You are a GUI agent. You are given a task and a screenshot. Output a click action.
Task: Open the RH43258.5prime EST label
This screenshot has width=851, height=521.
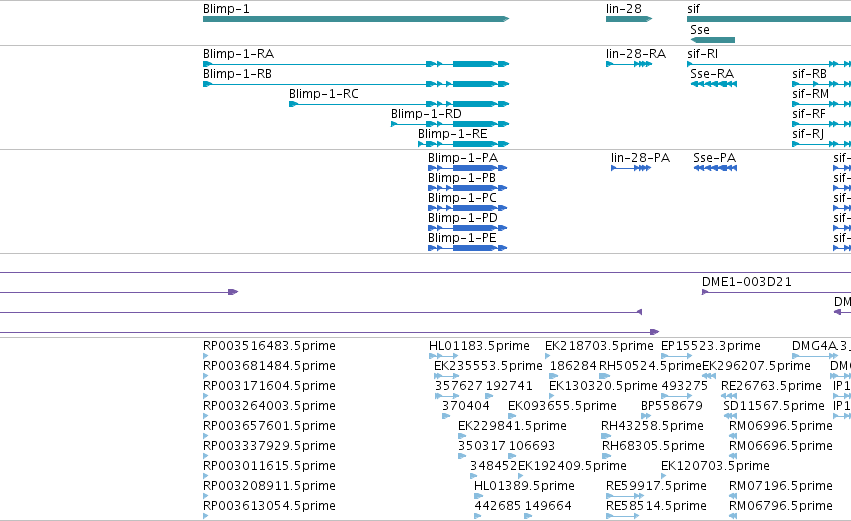(x=652, y=427)
